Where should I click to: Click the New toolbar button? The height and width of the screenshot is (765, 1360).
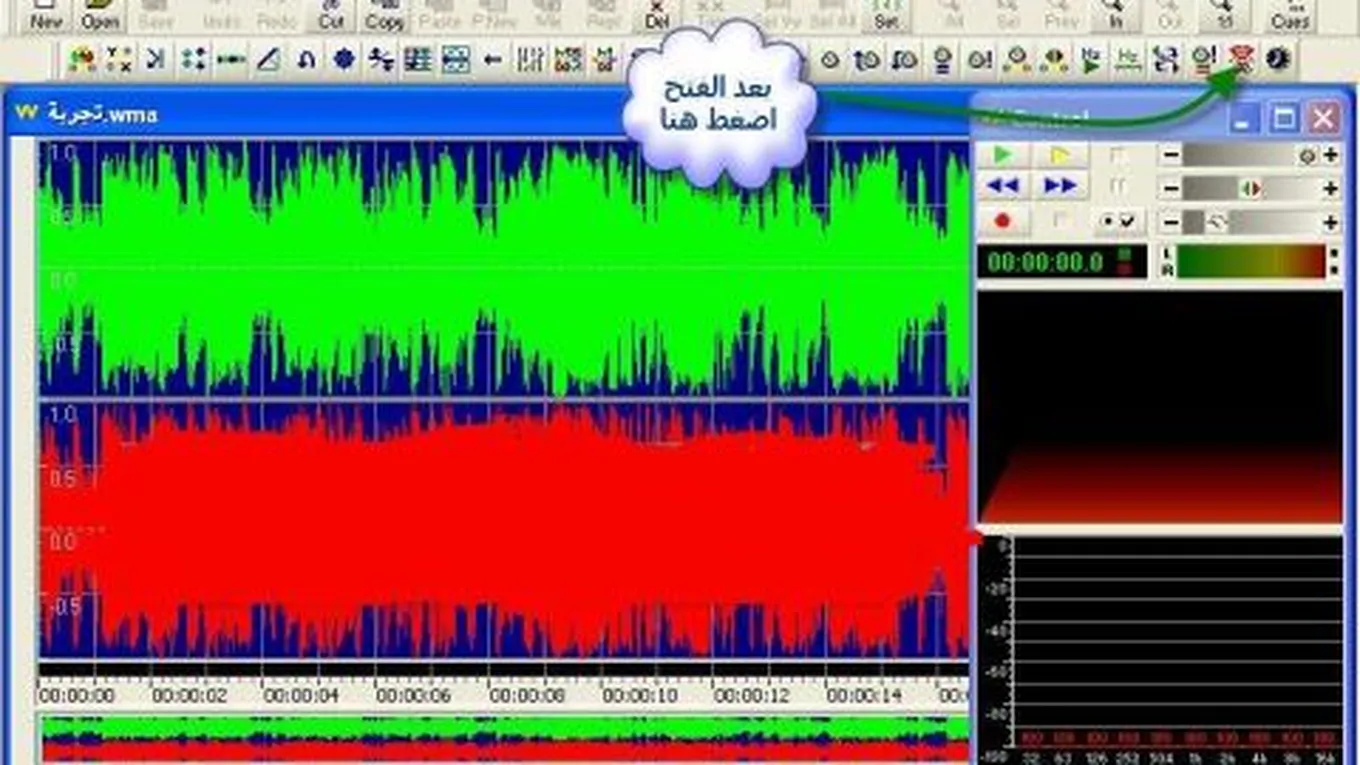click(45, 14)
